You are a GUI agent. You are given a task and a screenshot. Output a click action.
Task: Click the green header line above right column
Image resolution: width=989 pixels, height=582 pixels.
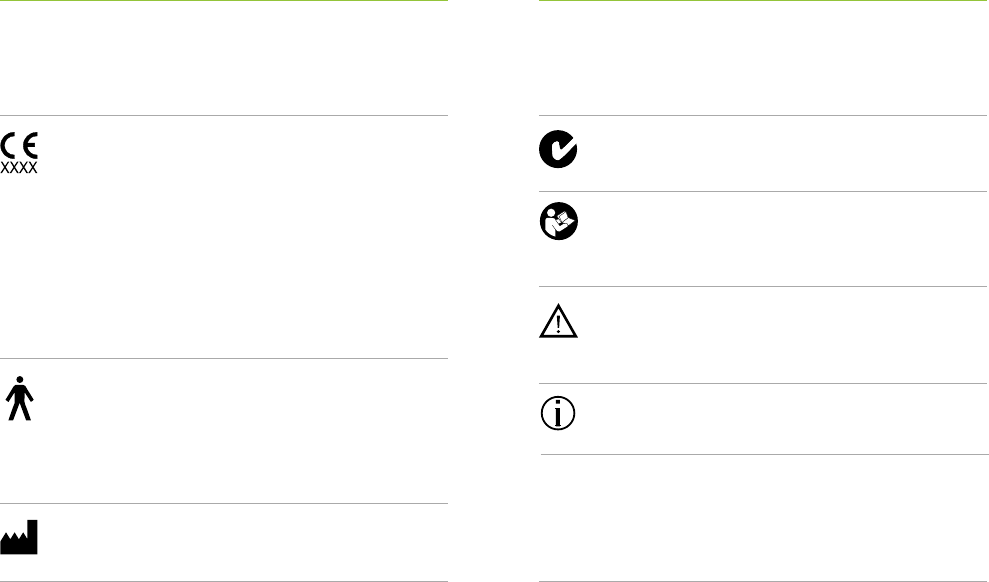click(763, 1)
